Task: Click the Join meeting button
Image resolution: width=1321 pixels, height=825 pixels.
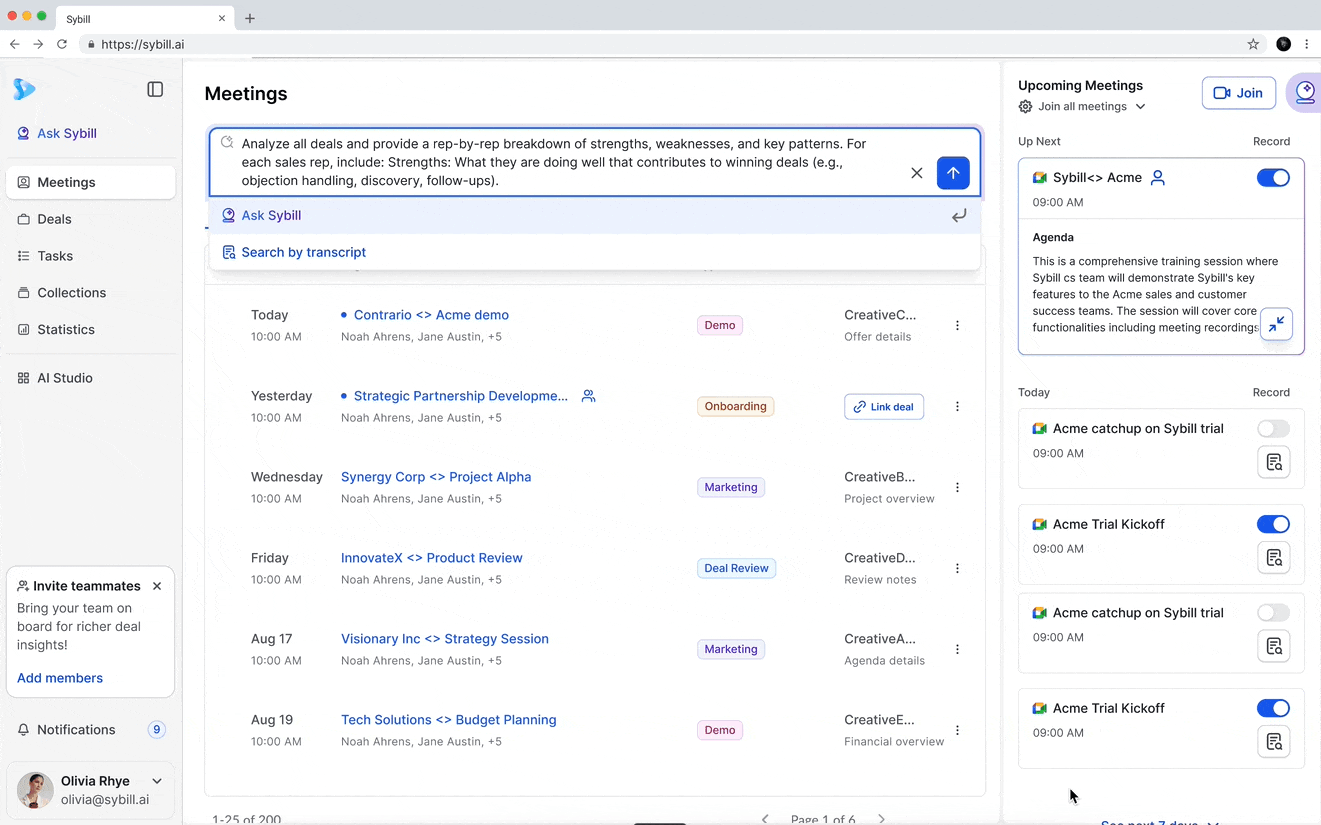Action: [1239, 93]
